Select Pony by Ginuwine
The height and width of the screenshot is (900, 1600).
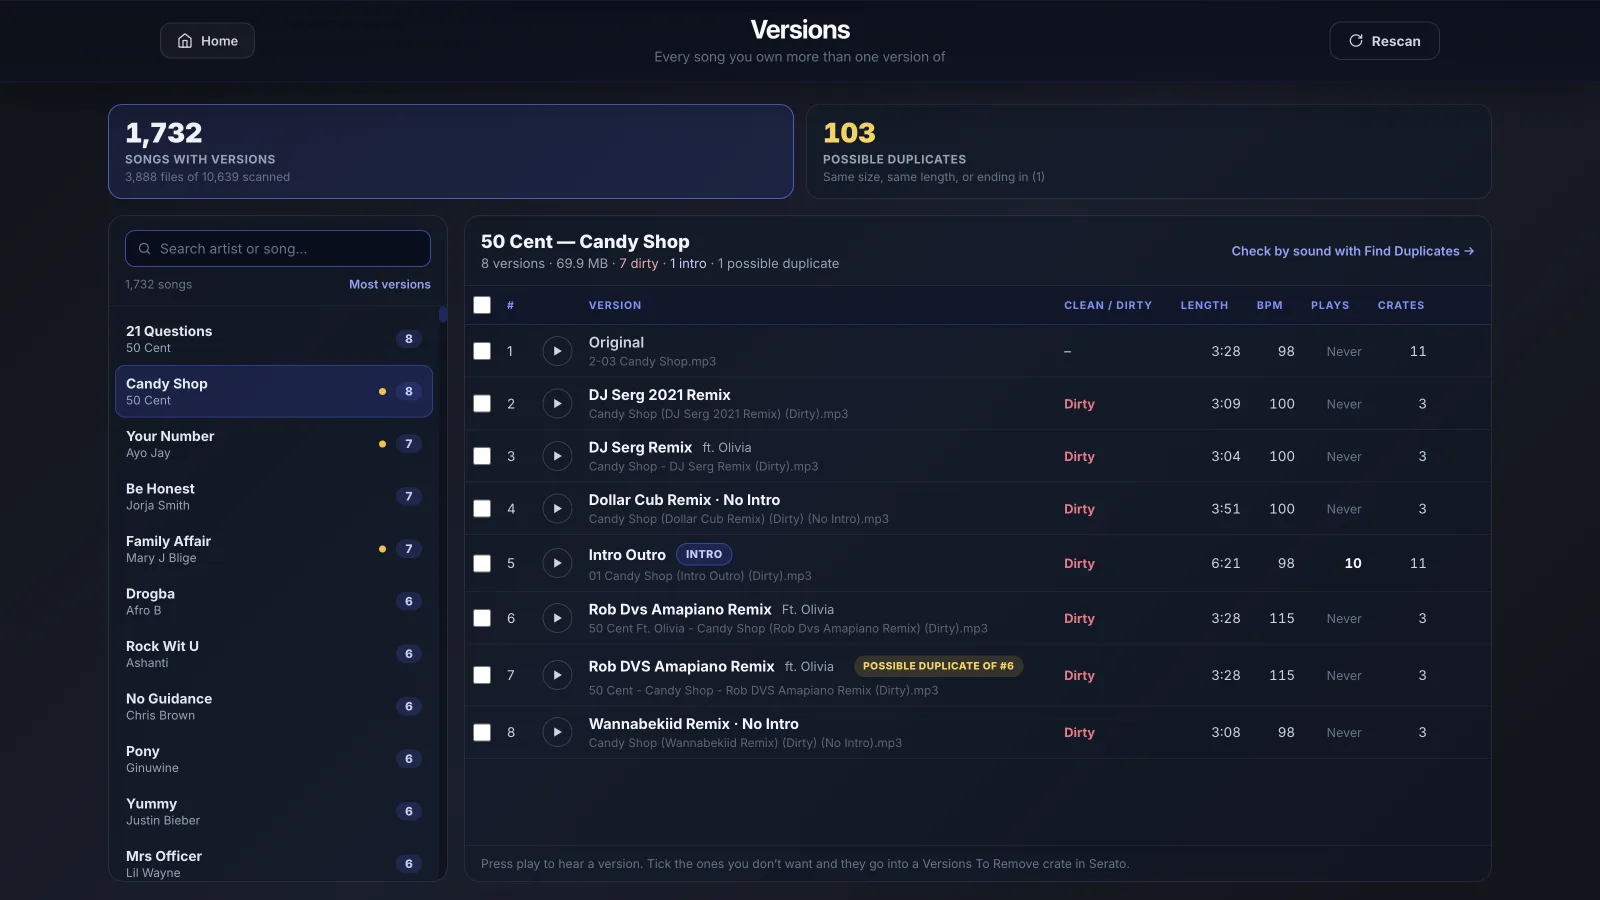tap(274, 759)
